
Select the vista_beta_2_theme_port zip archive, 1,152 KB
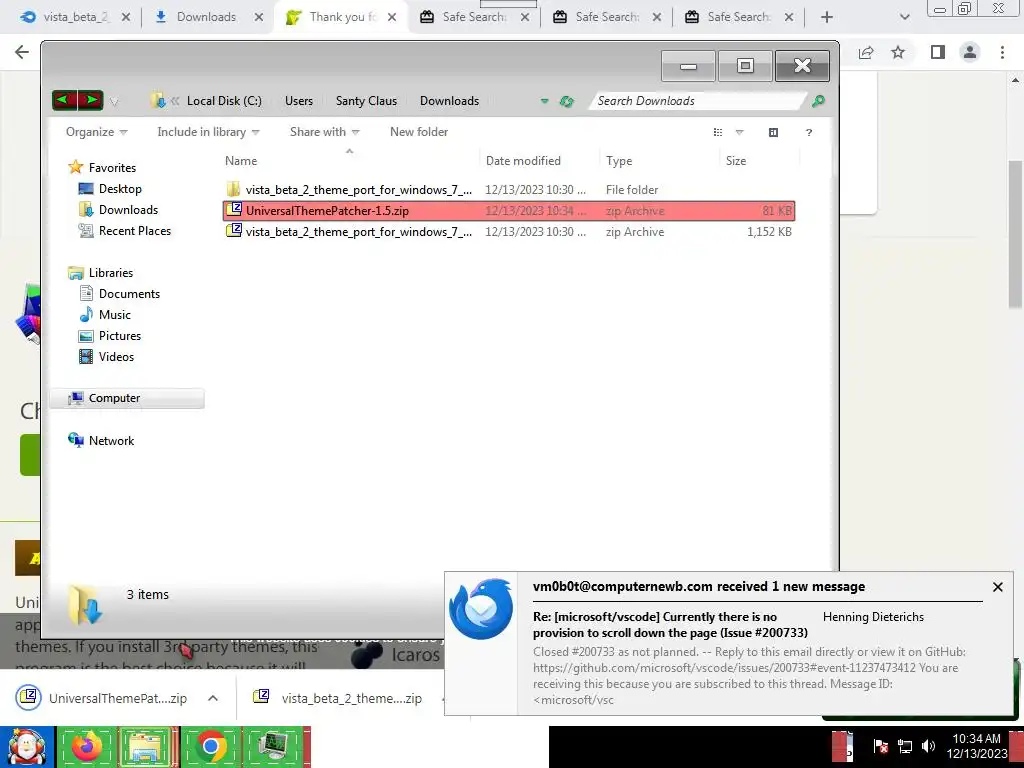(509, 232)
